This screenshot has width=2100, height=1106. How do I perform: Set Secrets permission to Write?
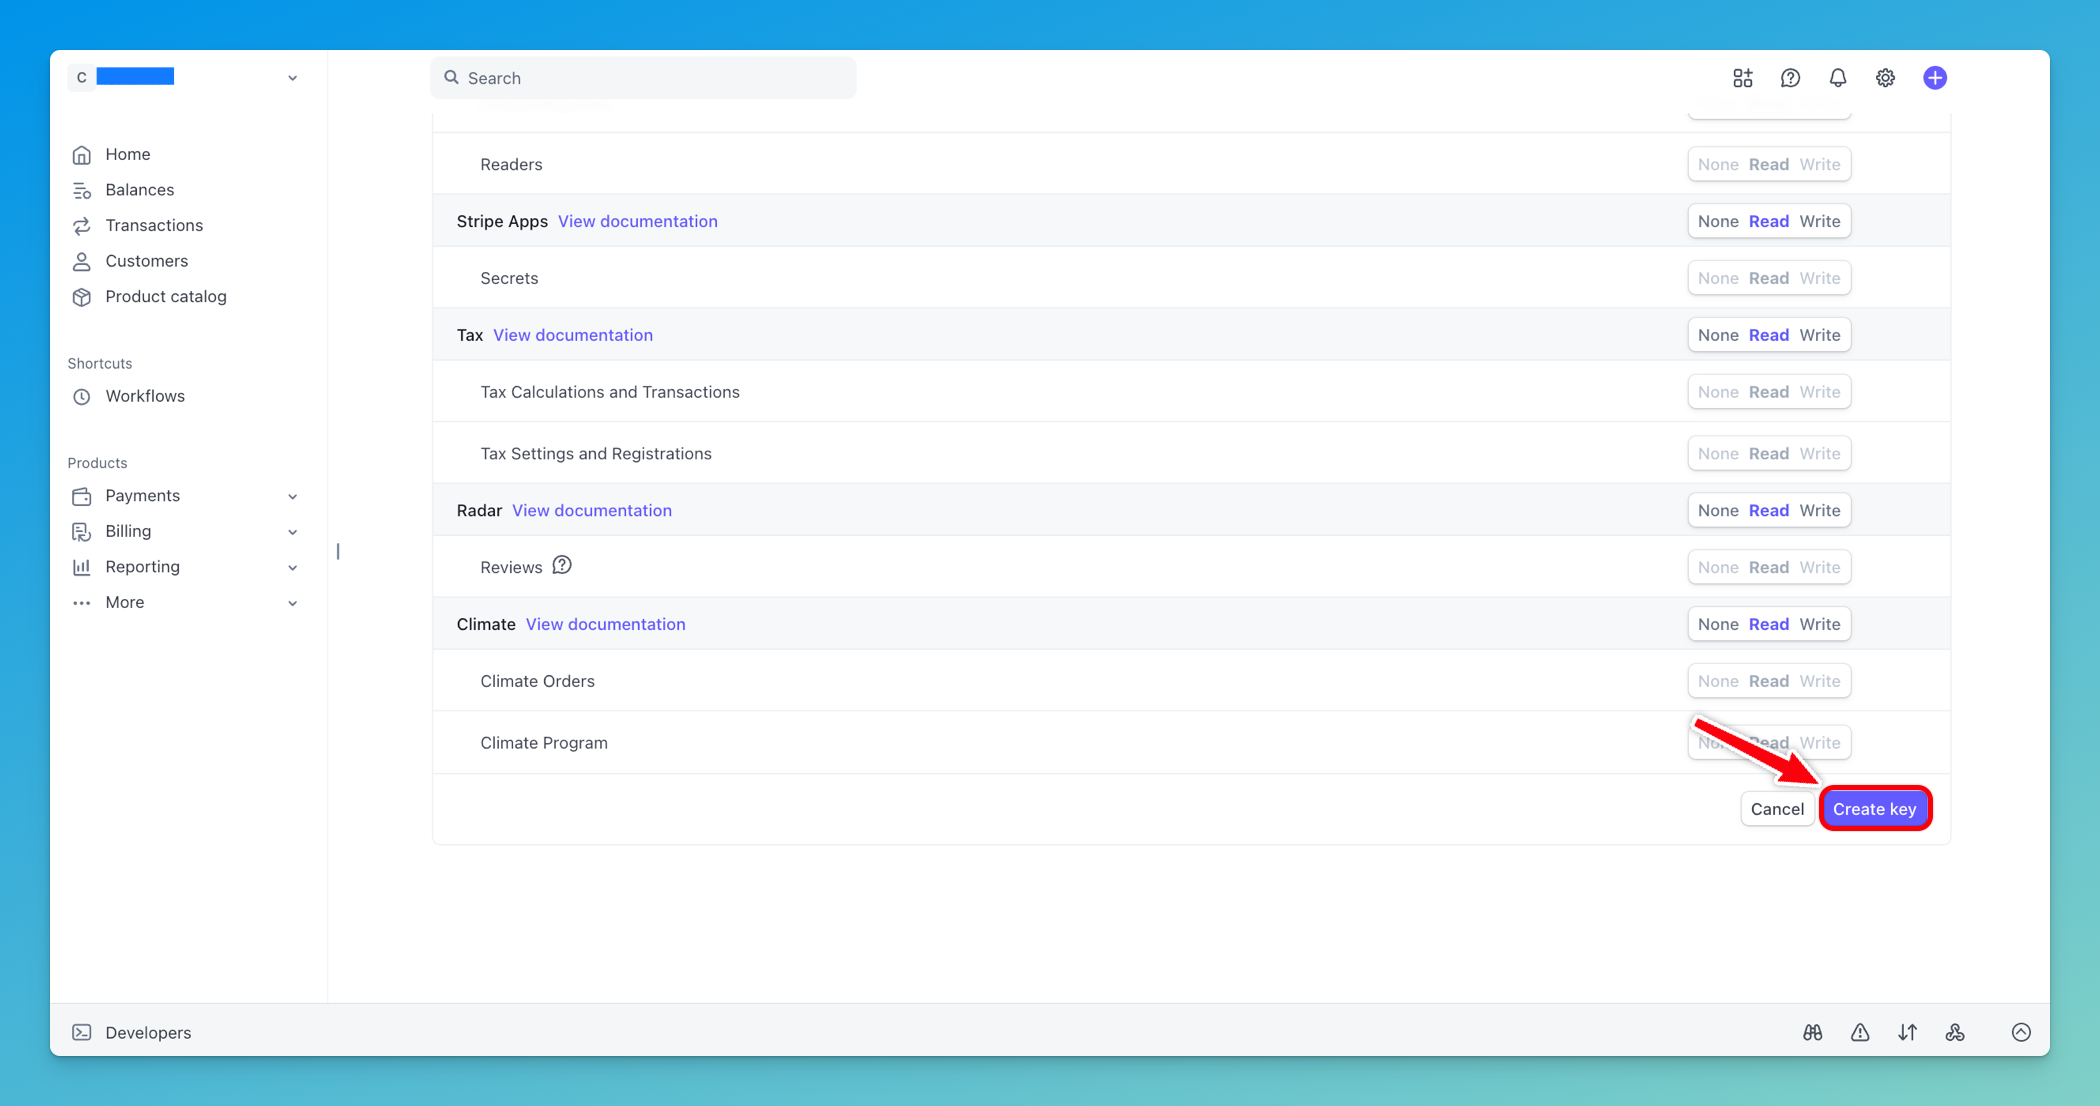click(1820, 277)
